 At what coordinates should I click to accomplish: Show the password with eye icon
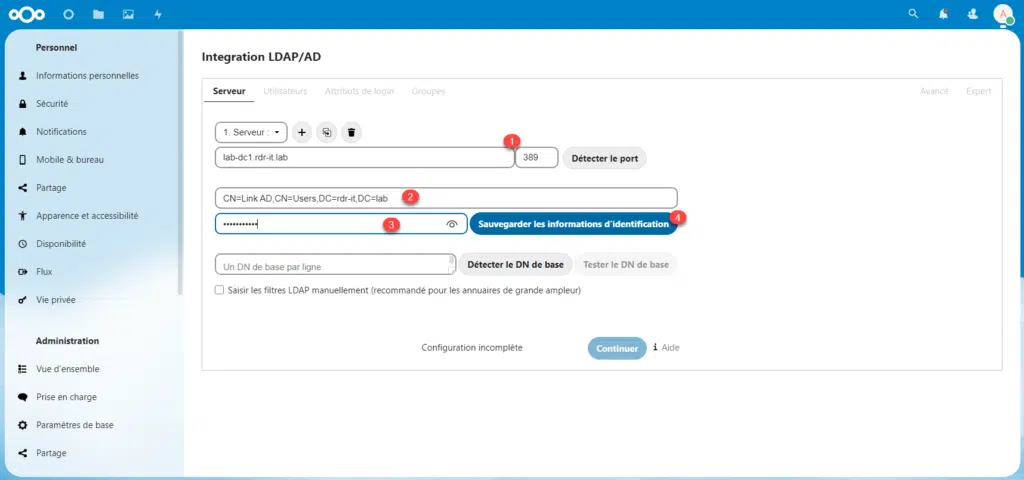tap(452, 224)
